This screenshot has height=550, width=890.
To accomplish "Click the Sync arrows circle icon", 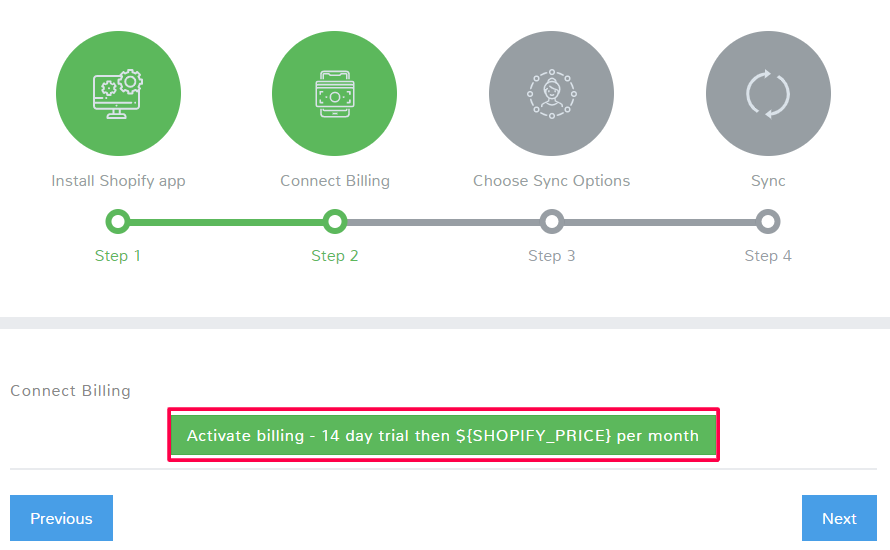I will [768, 94].
